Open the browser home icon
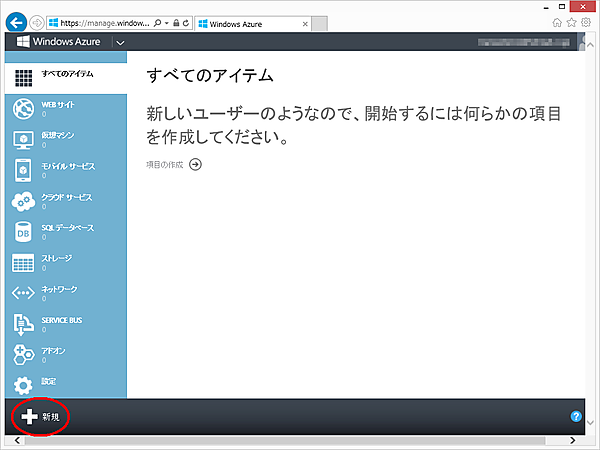This screenshot has width=600, height=450. click(557, 21)
